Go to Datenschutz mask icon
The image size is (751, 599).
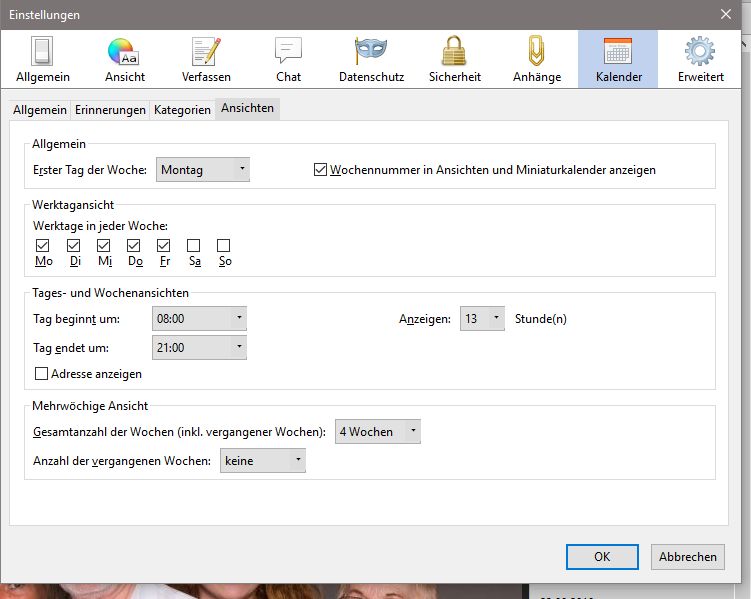click(371, 59)
